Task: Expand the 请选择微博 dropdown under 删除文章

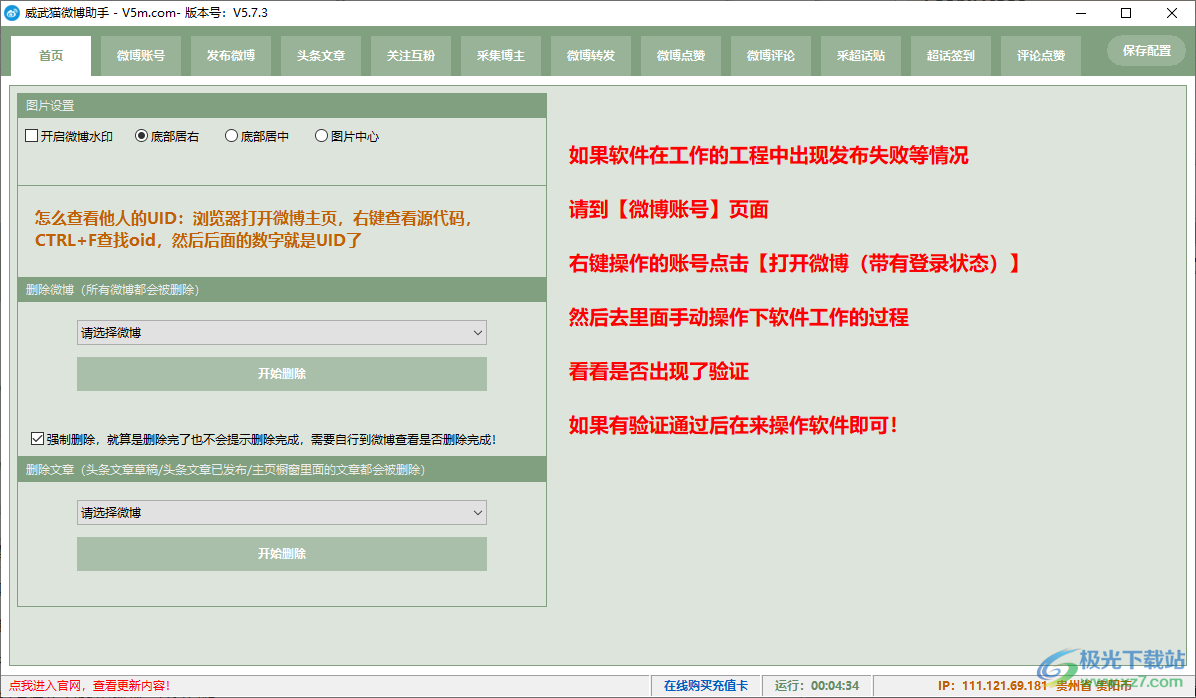Action: (x=281, y=513)
